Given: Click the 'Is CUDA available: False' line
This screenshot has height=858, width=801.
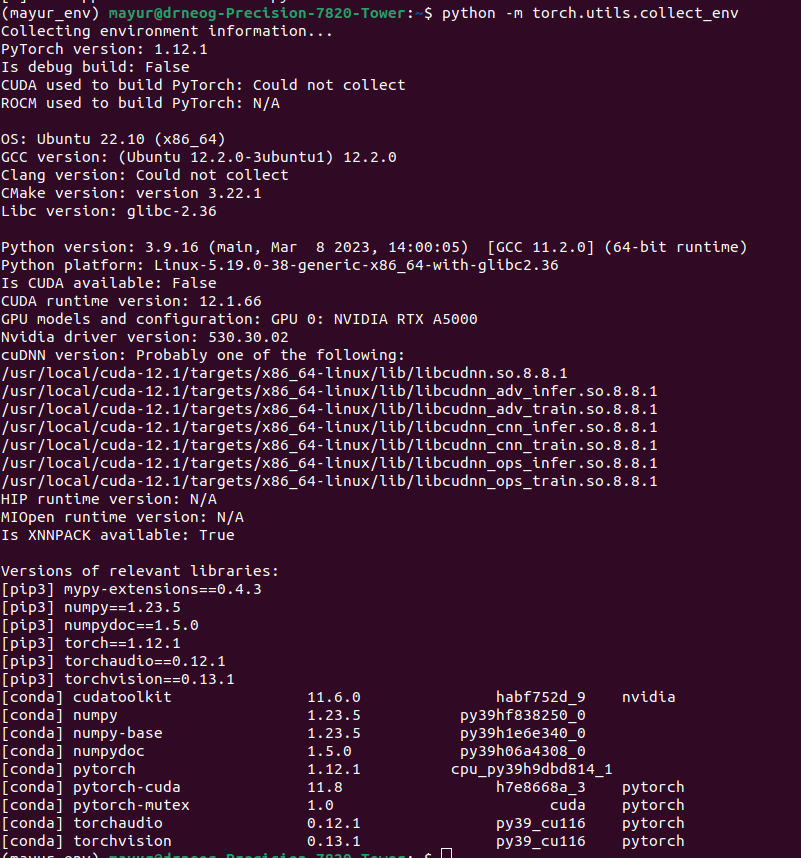Looking at the screenshot, I should (109, 283).
